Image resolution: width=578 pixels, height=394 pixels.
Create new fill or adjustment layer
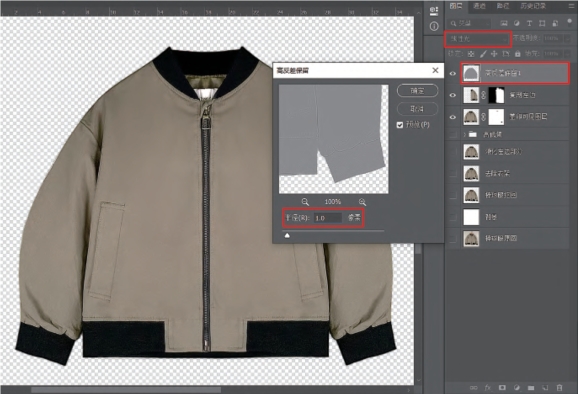pos(516,388)
